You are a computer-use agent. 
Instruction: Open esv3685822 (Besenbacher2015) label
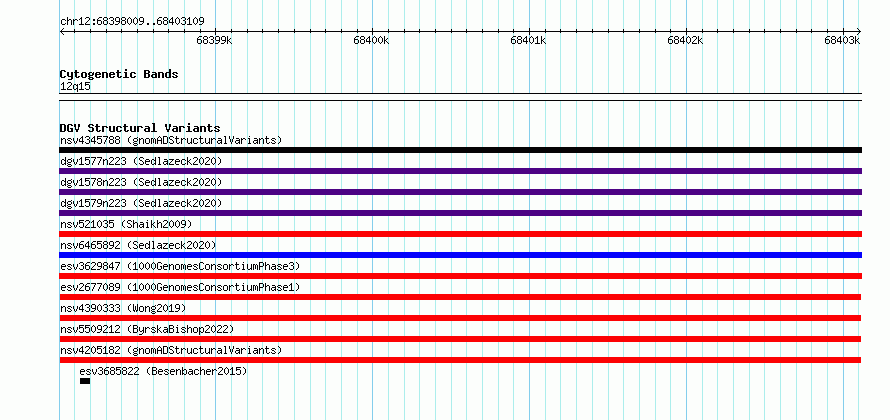163,371
